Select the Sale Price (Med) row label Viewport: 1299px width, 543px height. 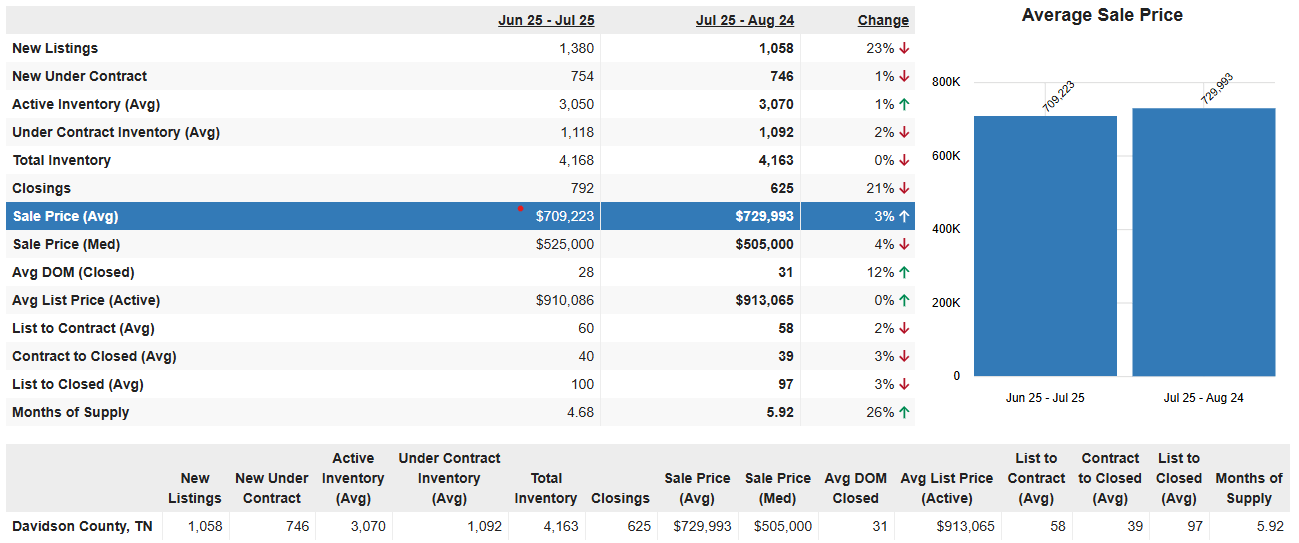[66, 244]
